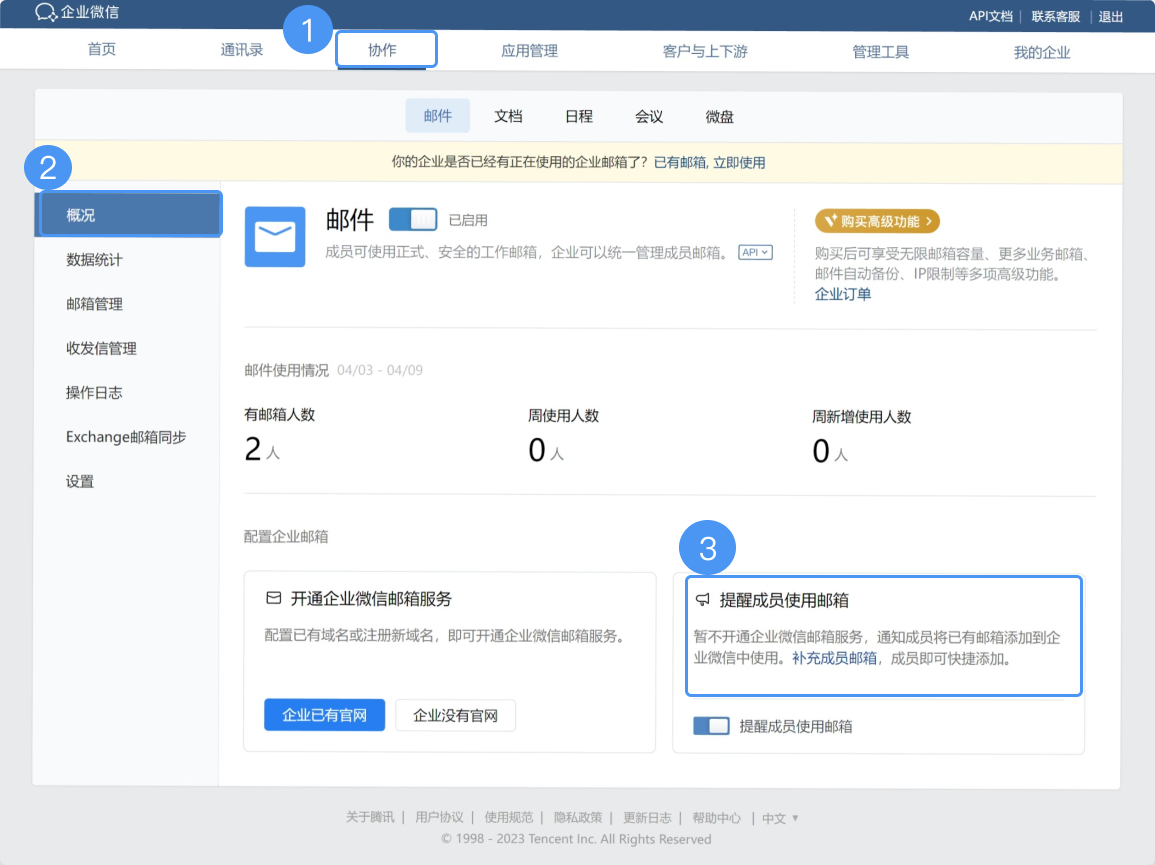Click the envelope icon beside 开通企业微信邮箱服务
The width and height of the screenshot is (1155, 865).
(273, 598)
